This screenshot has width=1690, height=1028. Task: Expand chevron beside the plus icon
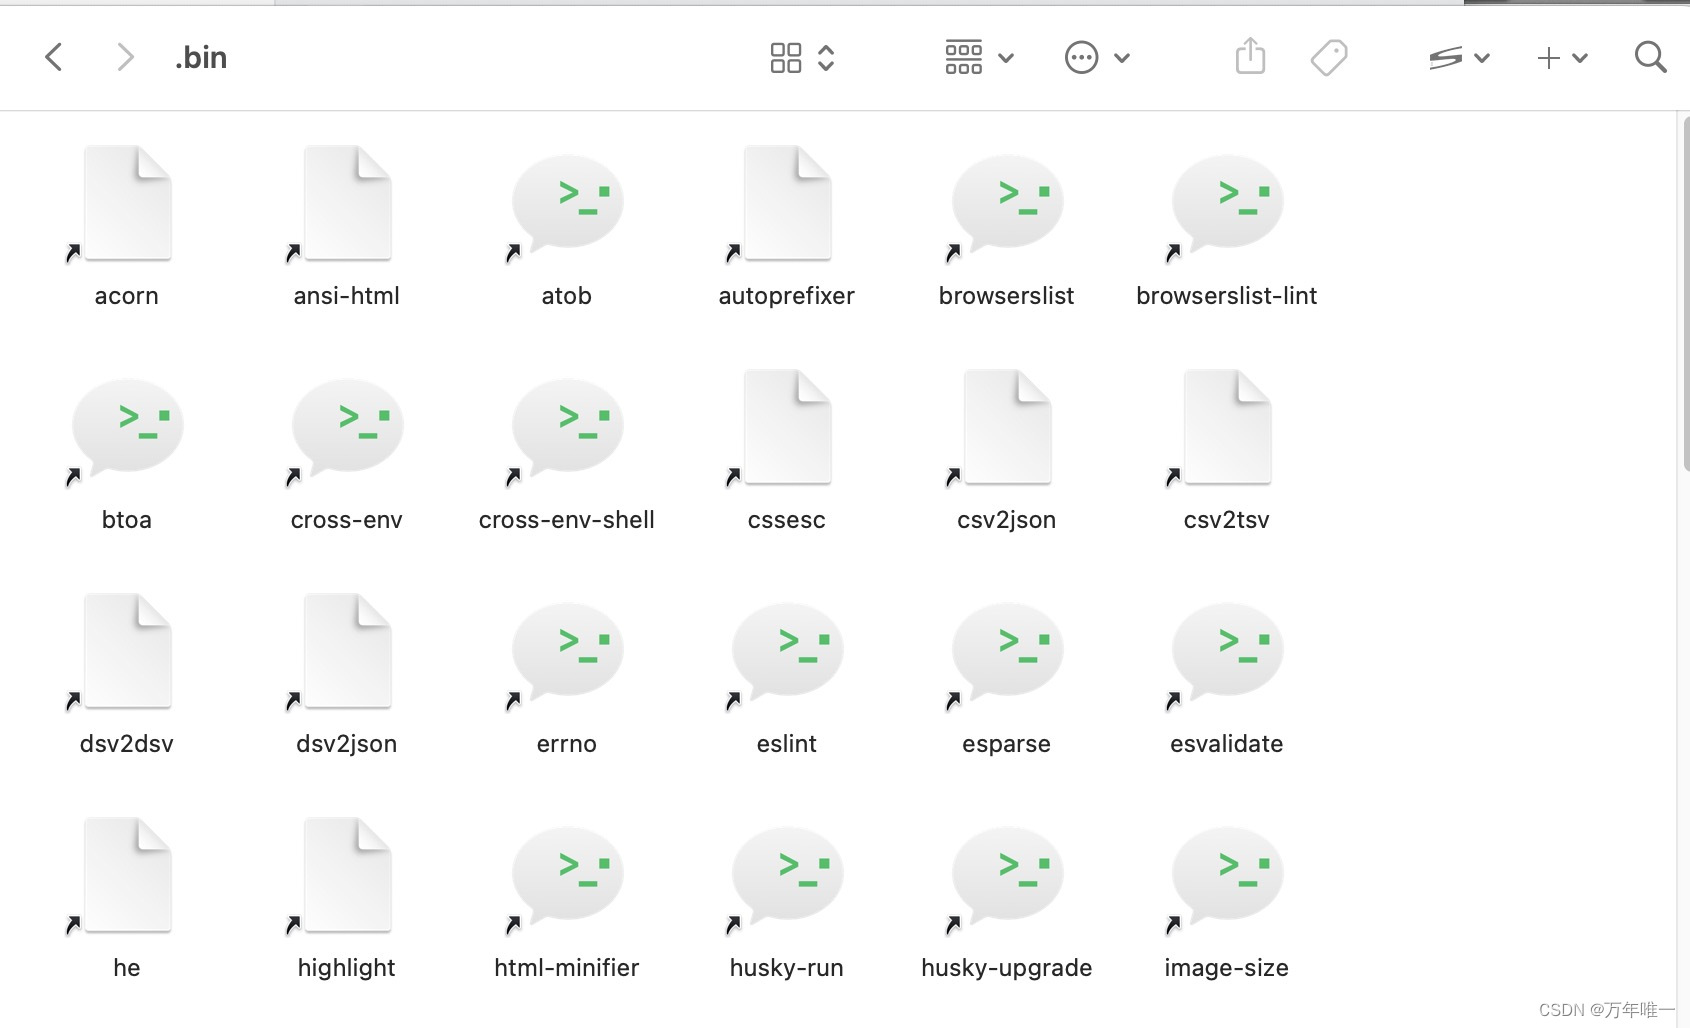coord(1580,58)
